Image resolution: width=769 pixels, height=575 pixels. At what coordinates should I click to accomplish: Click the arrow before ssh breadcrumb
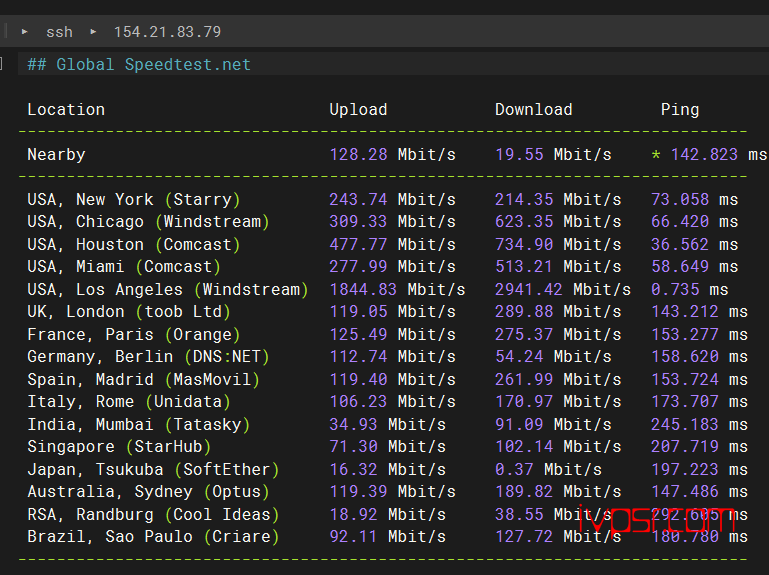point(25,32)
